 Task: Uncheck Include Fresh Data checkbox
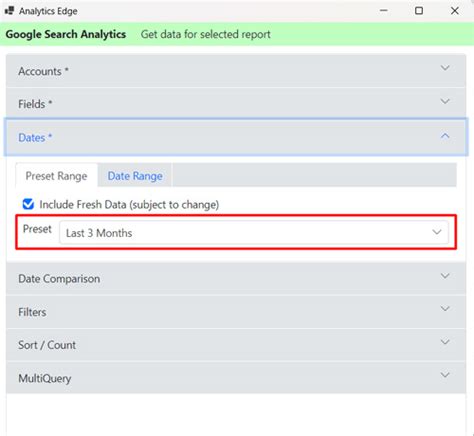coord(28,204)
